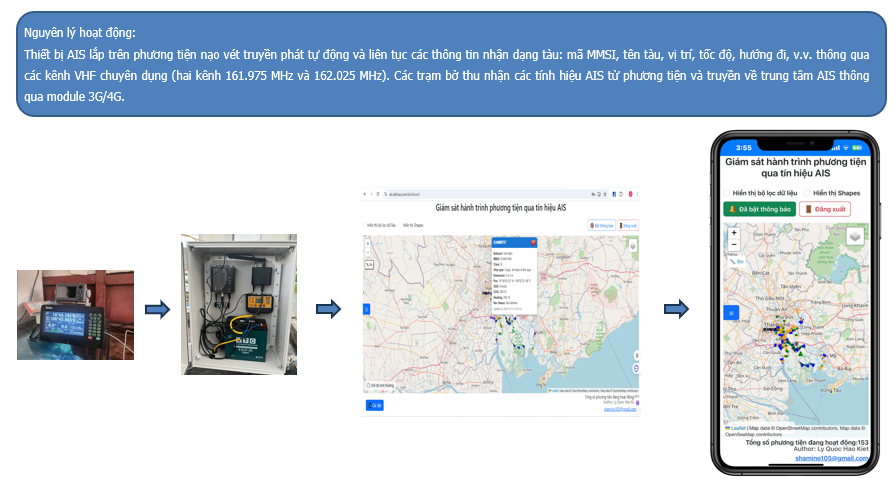Click the red profile icon in the browser toolbar
Screen dimensions: 896x482
[630, 194]
